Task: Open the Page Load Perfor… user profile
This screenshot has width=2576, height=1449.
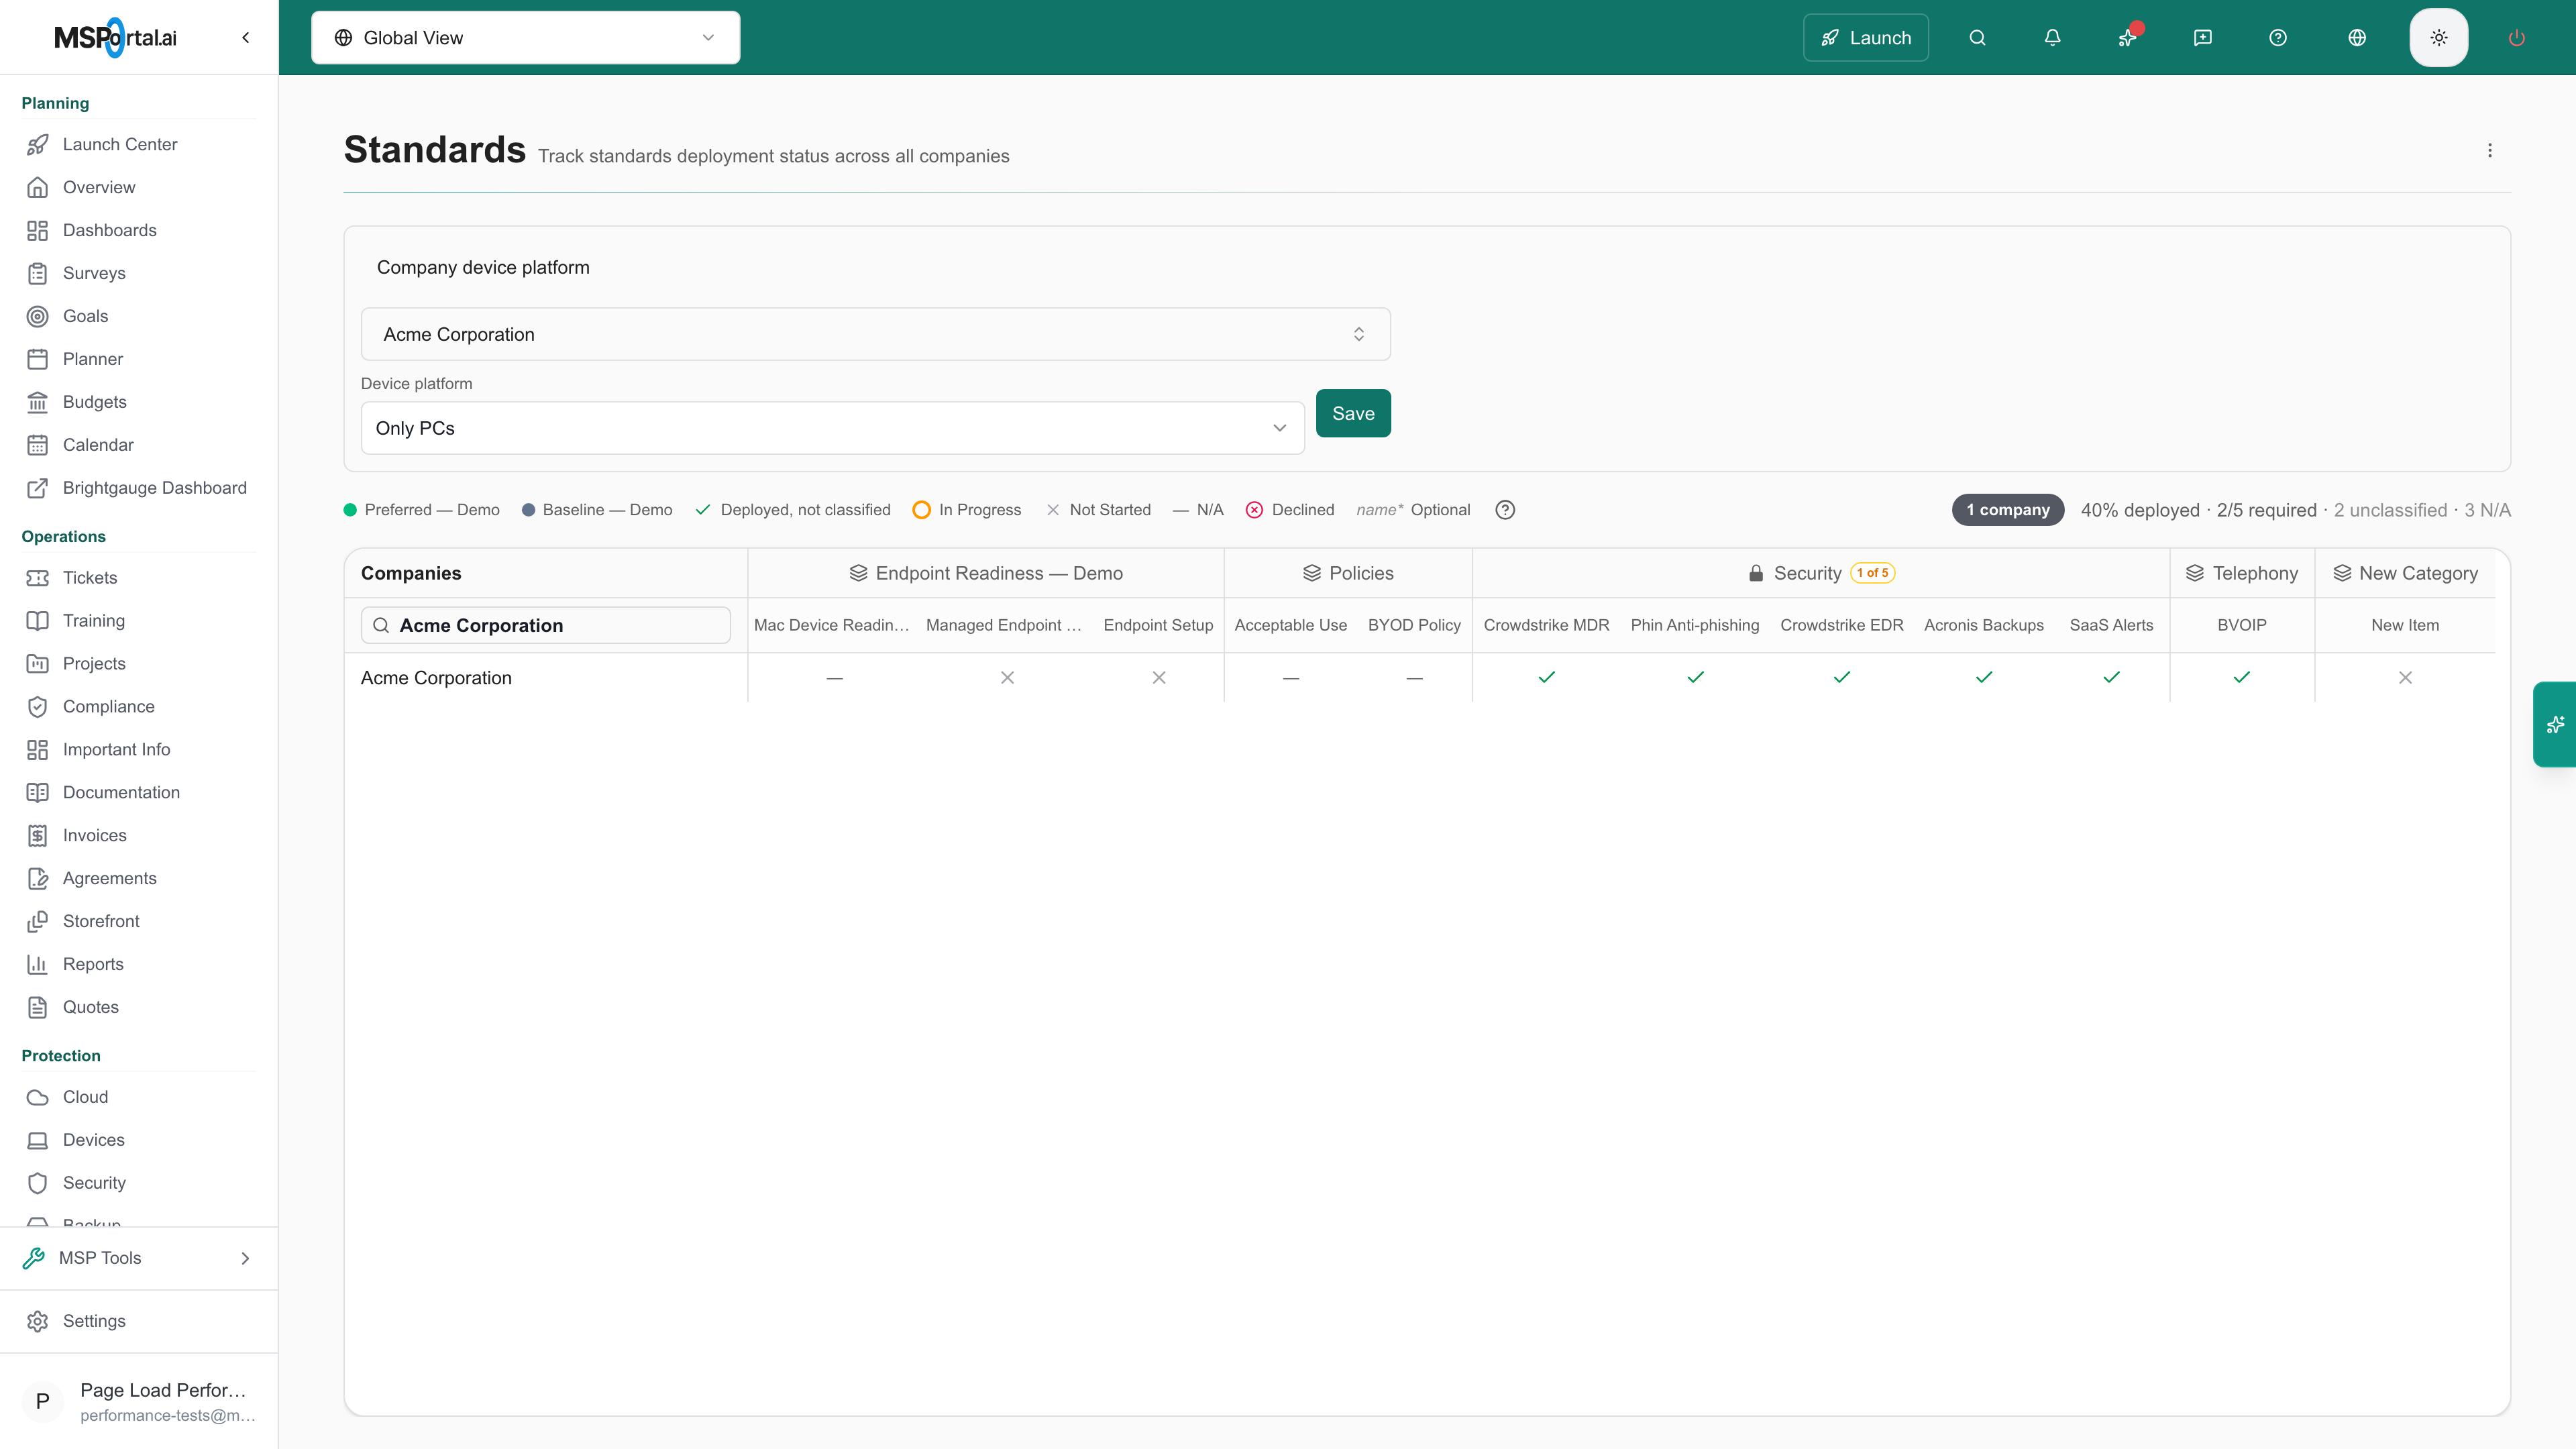Action: coord(139,1401)
